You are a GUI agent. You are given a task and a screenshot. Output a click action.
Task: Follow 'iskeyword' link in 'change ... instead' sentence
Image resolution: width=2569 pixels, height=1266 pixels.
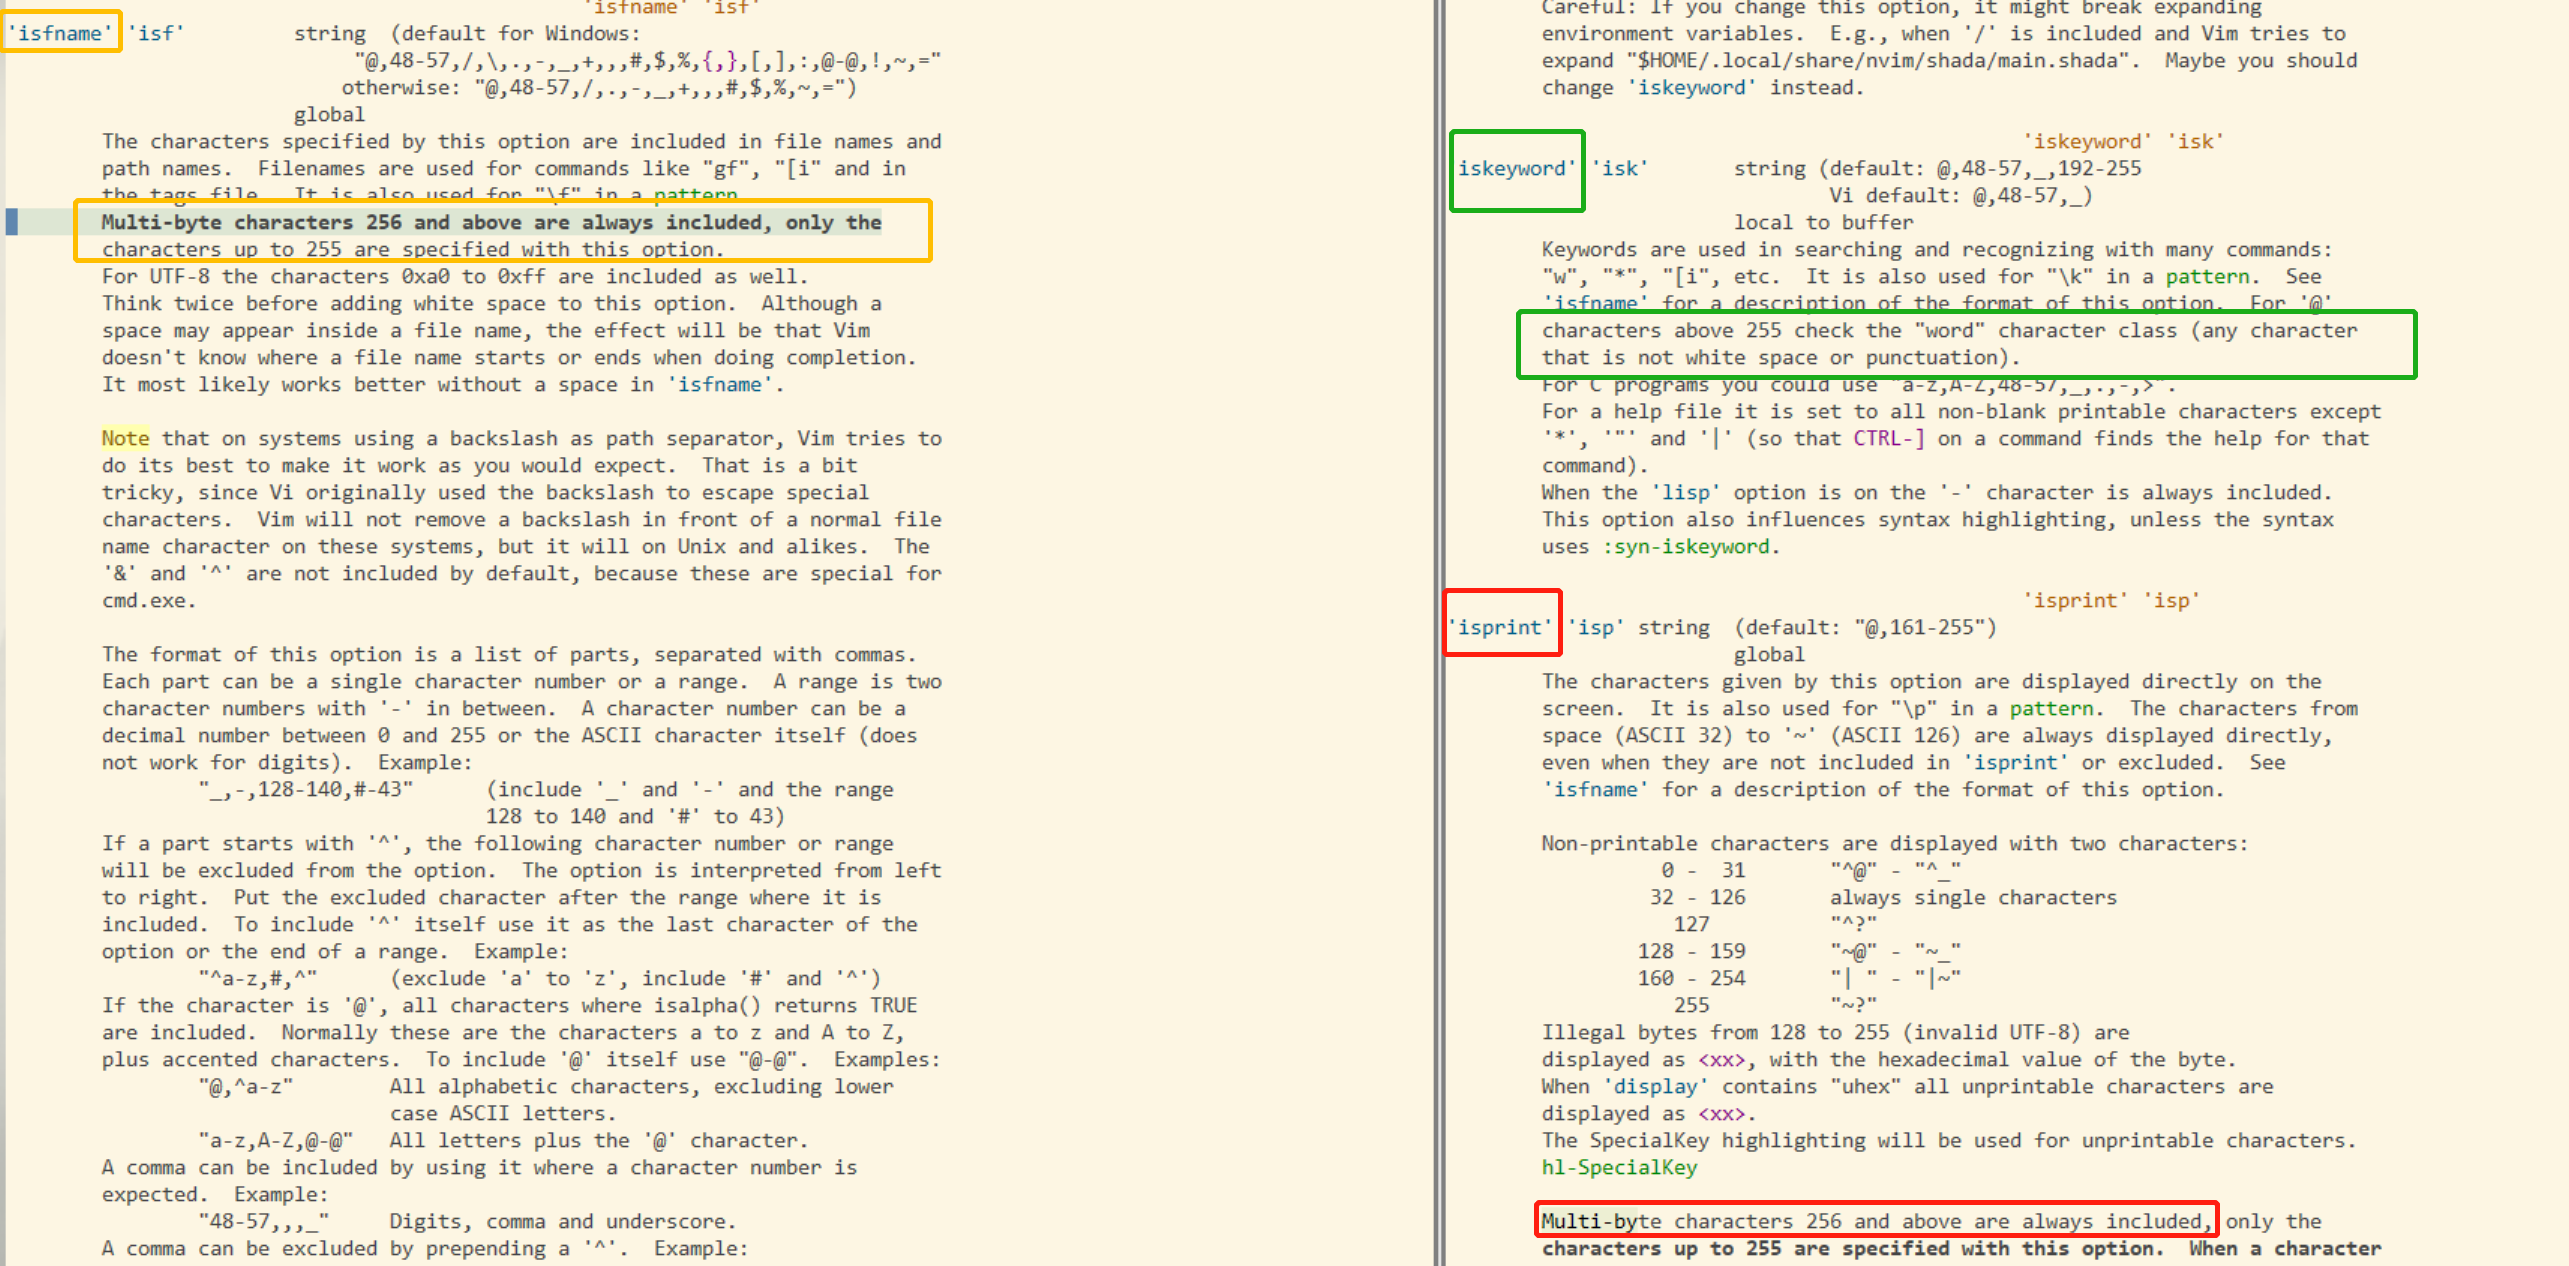pyautogui.click(x=1692, y=87)
